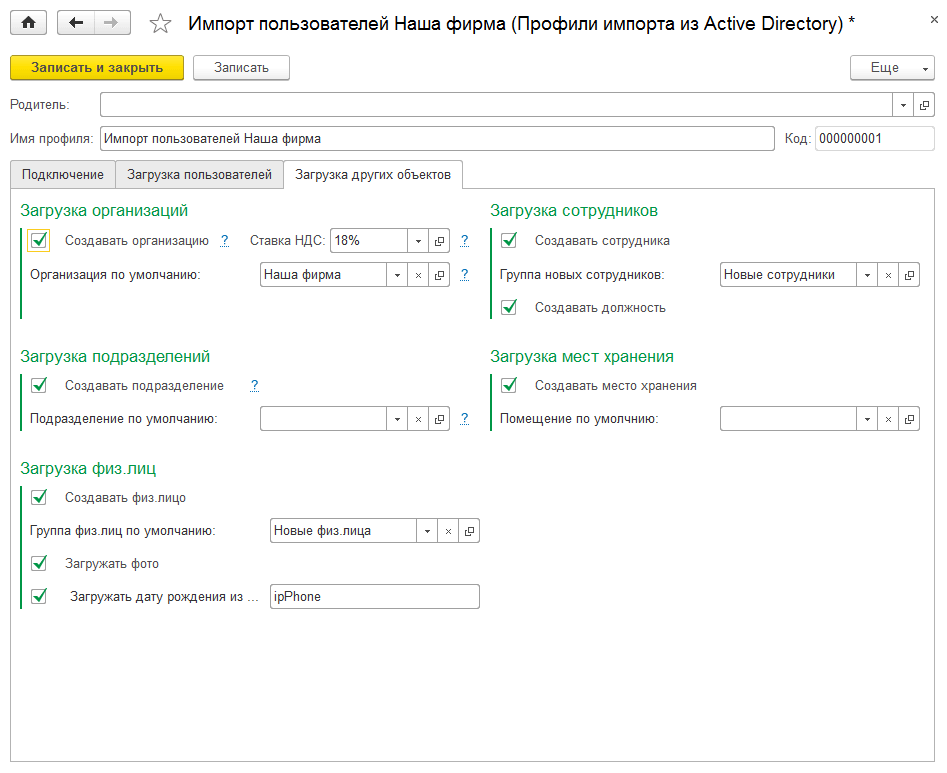This screenshot has height=773, width=947.
Task: Clear the Подразделение по умолчанию field
Action: click(418, 418)
